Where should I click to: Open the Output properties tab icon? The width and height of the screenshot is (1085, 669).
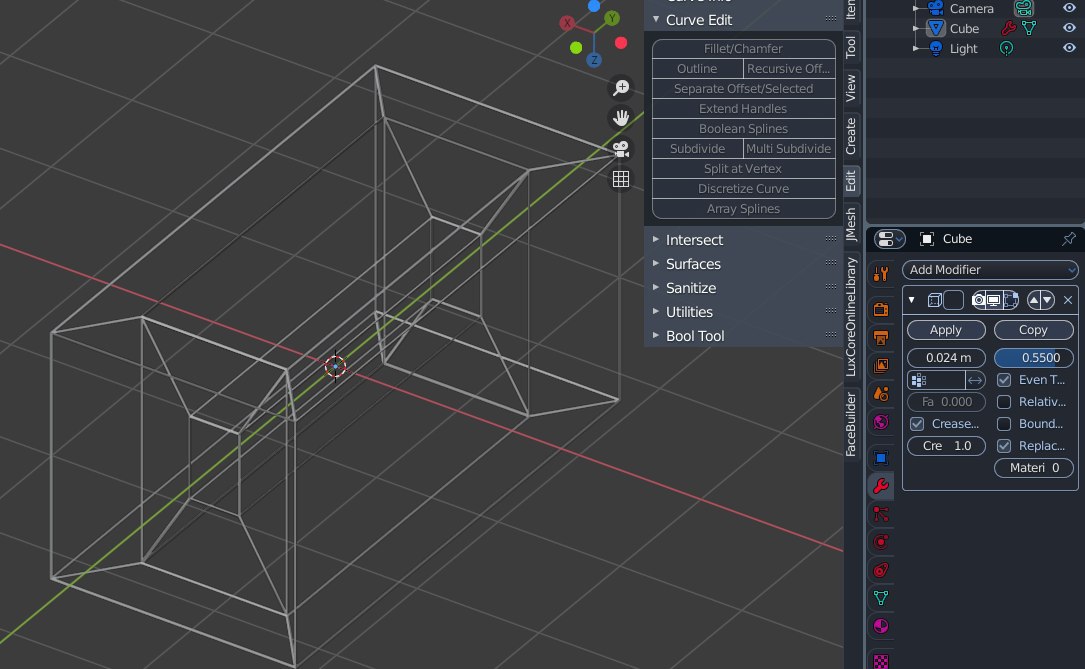(x=880, y=338)
